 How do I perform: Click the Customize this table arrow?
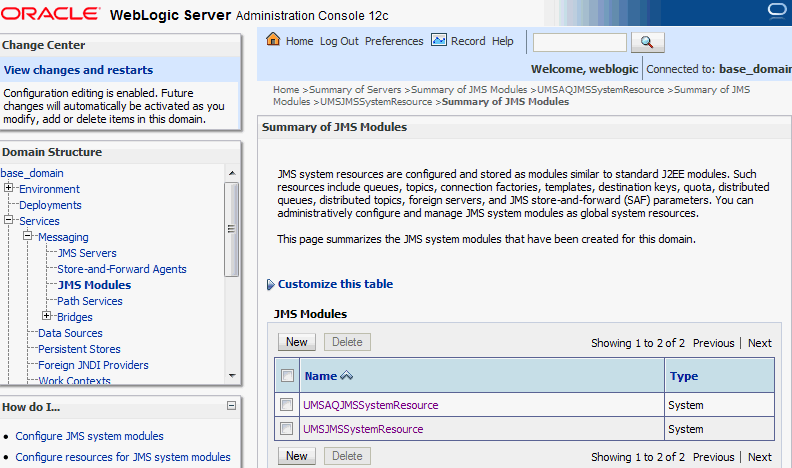click(271, 284)
